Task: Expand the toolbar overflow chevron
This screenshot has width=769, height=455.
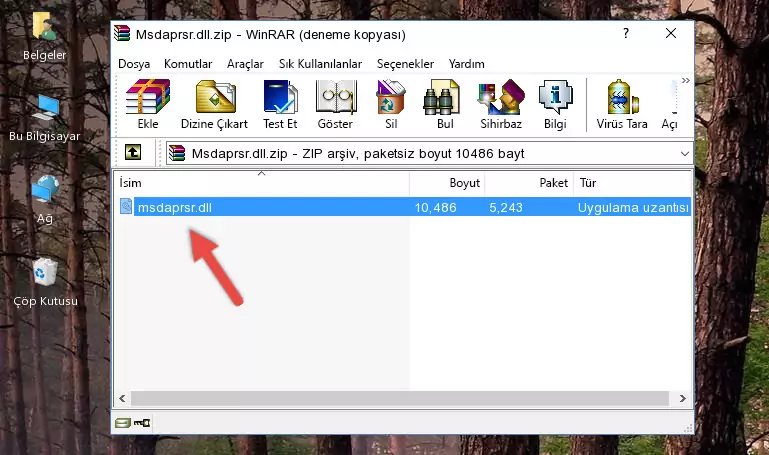Action: pos(686,80)
